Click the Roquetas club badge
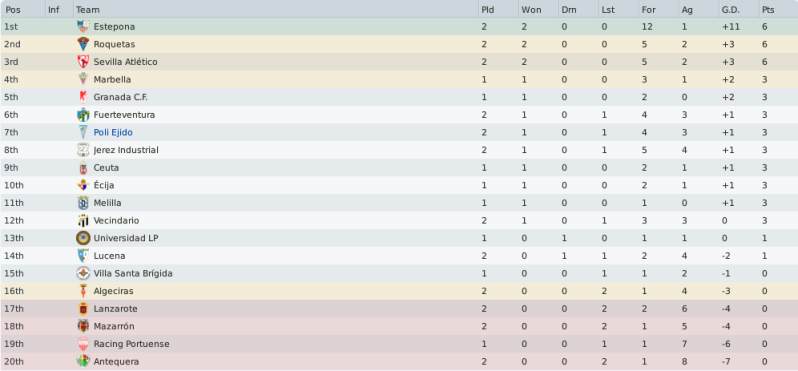798x371 pixels. click(x=83, y=44)
